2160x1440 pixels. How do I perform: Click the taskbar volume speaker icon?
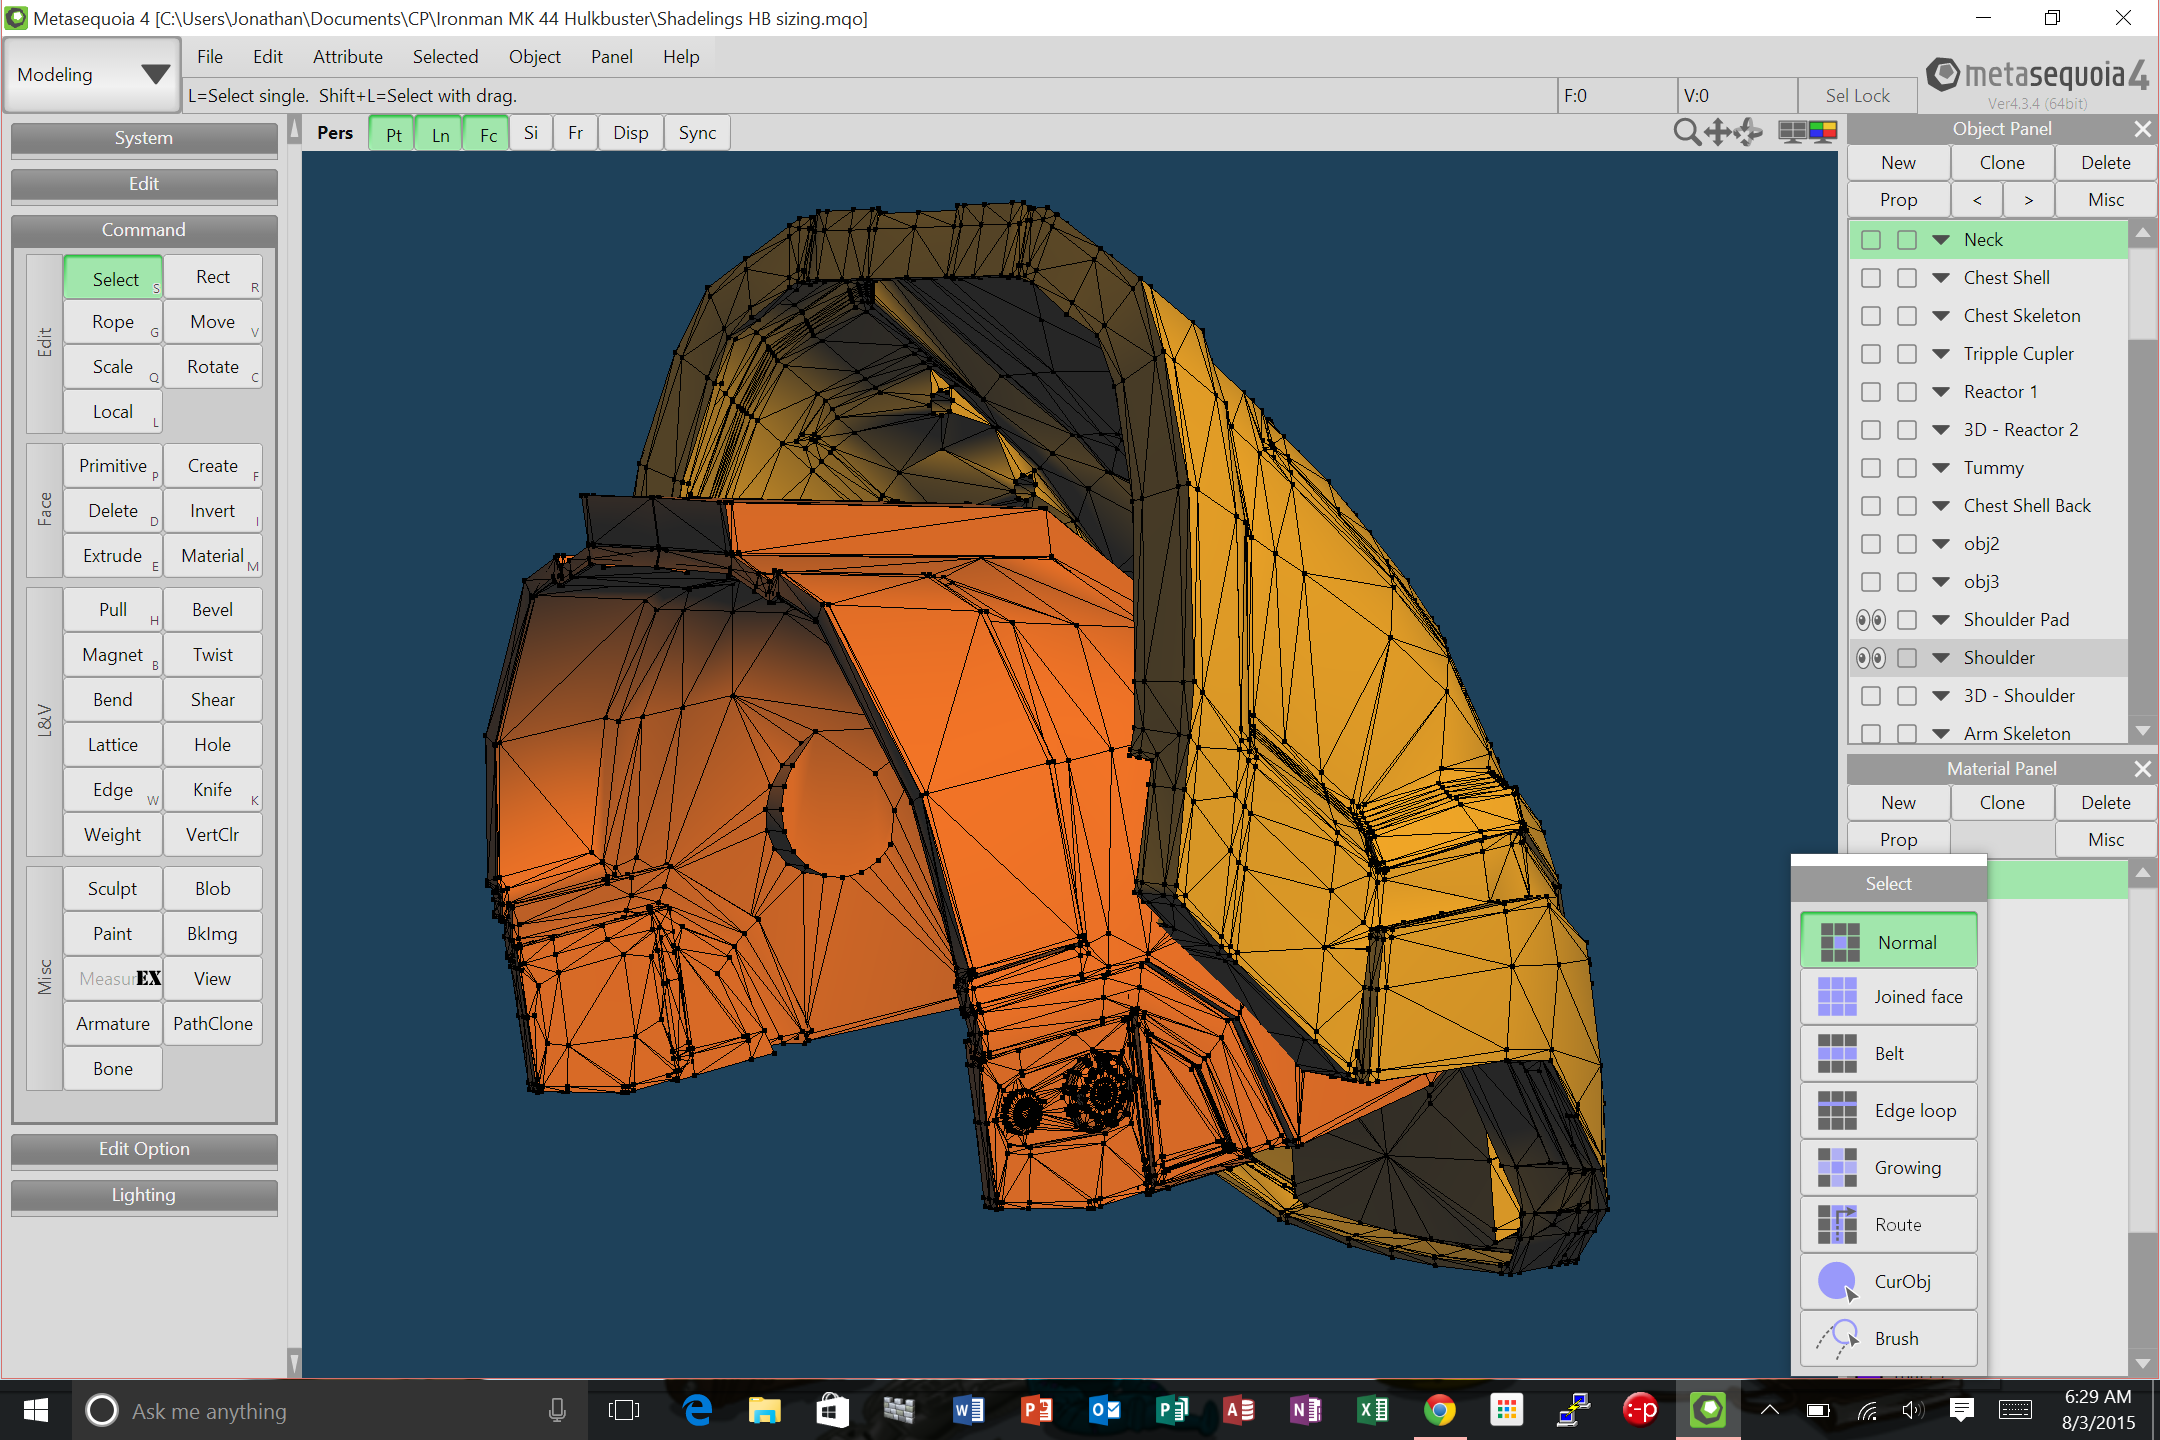1912,1411
